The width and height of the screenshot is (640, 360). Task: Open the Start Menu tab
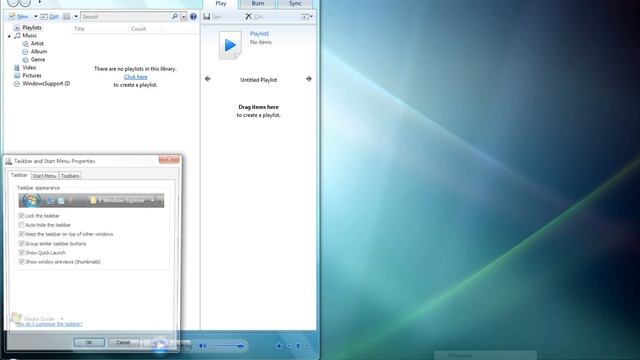coord(44,176)
